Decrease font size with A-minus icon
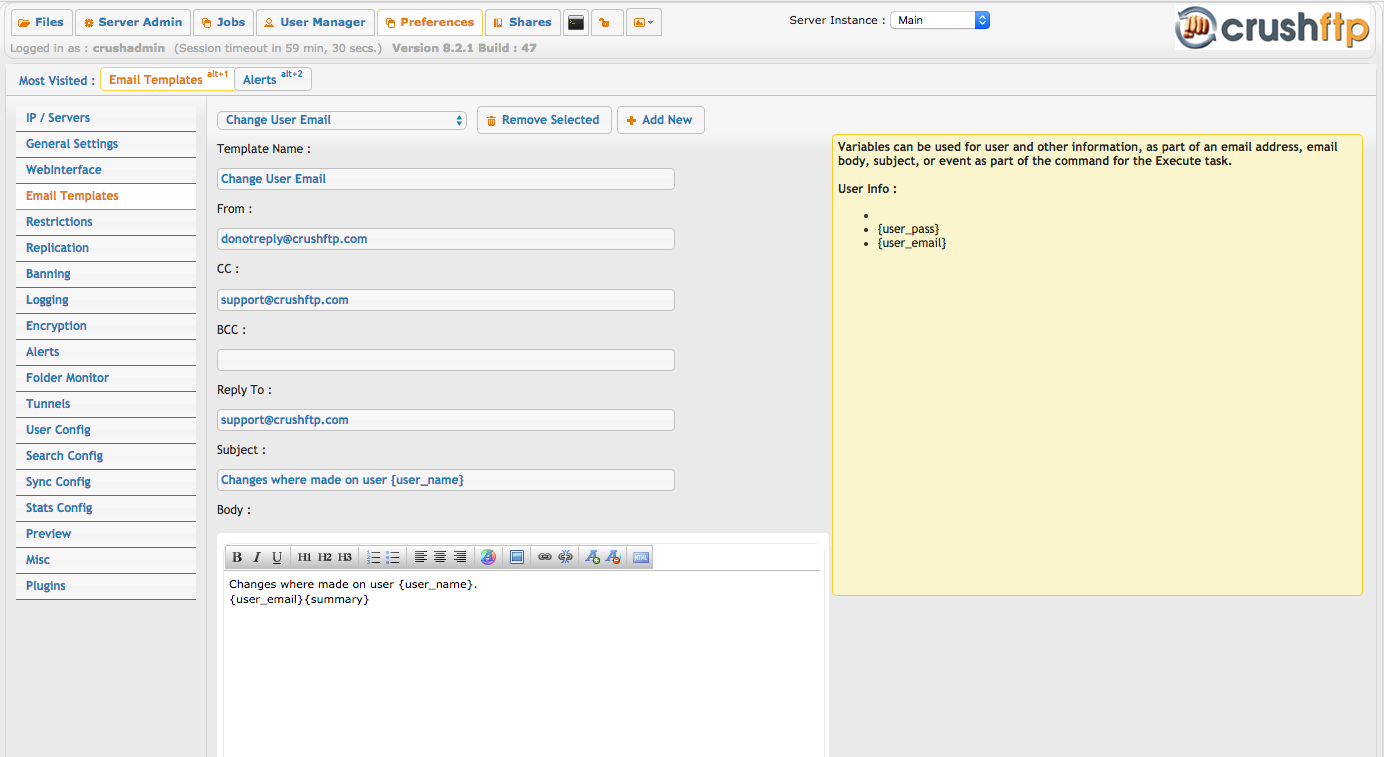 613,557
